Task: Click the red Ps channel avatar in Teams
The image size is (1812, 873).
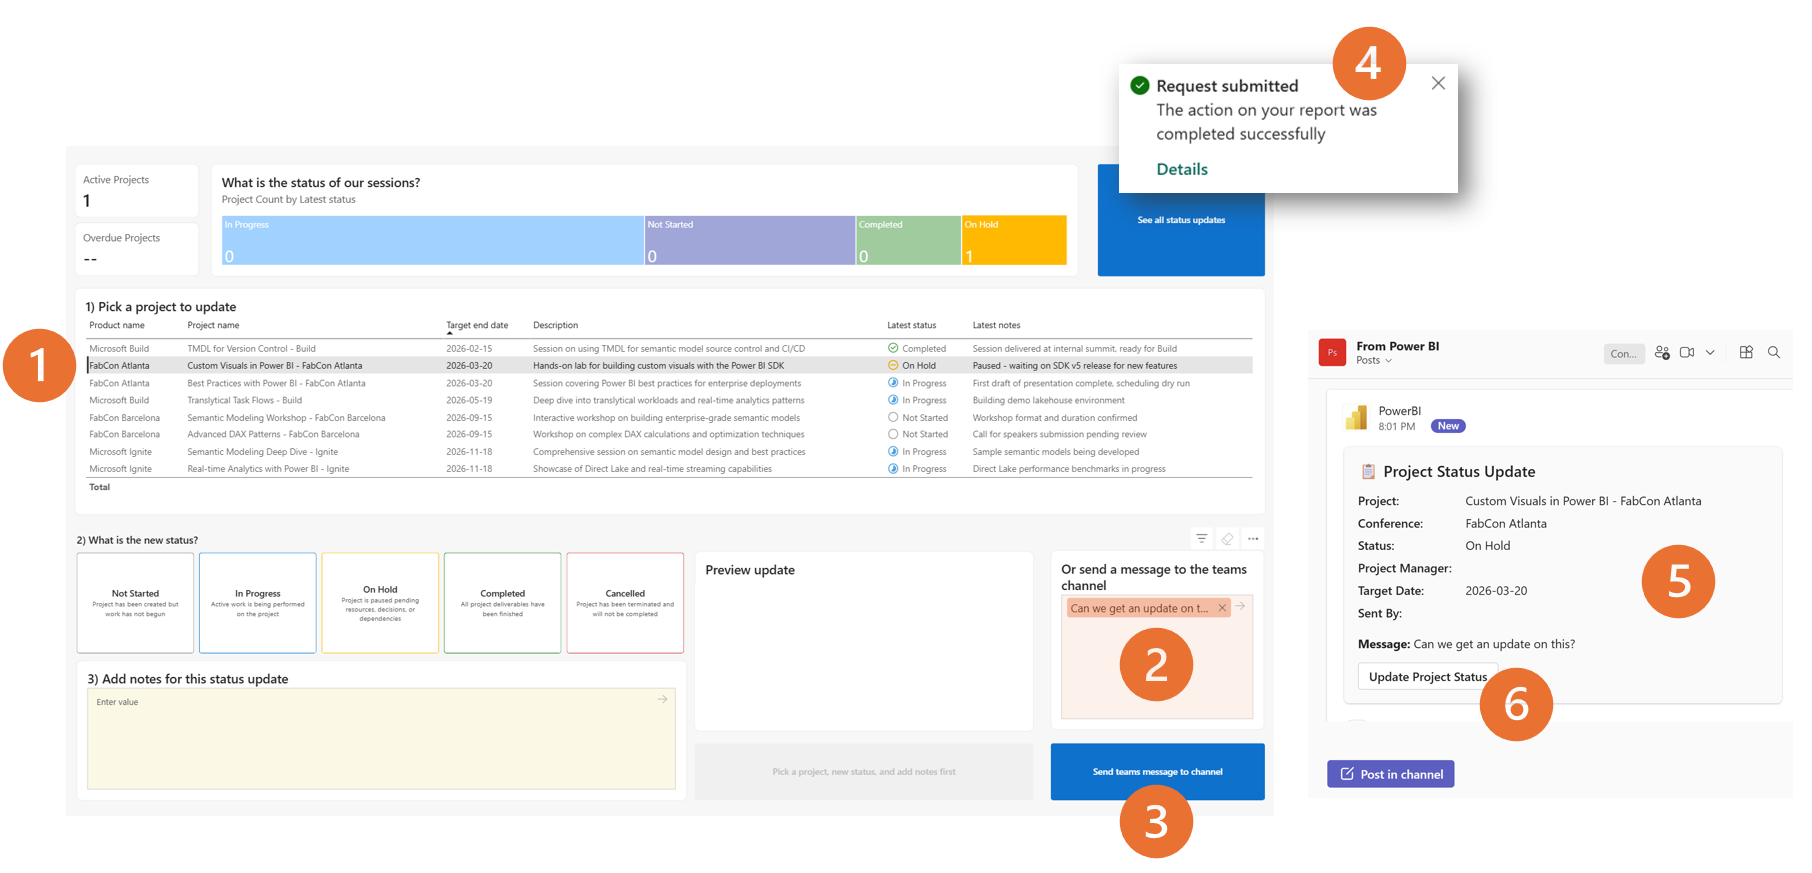Action: coord(1332,352)
